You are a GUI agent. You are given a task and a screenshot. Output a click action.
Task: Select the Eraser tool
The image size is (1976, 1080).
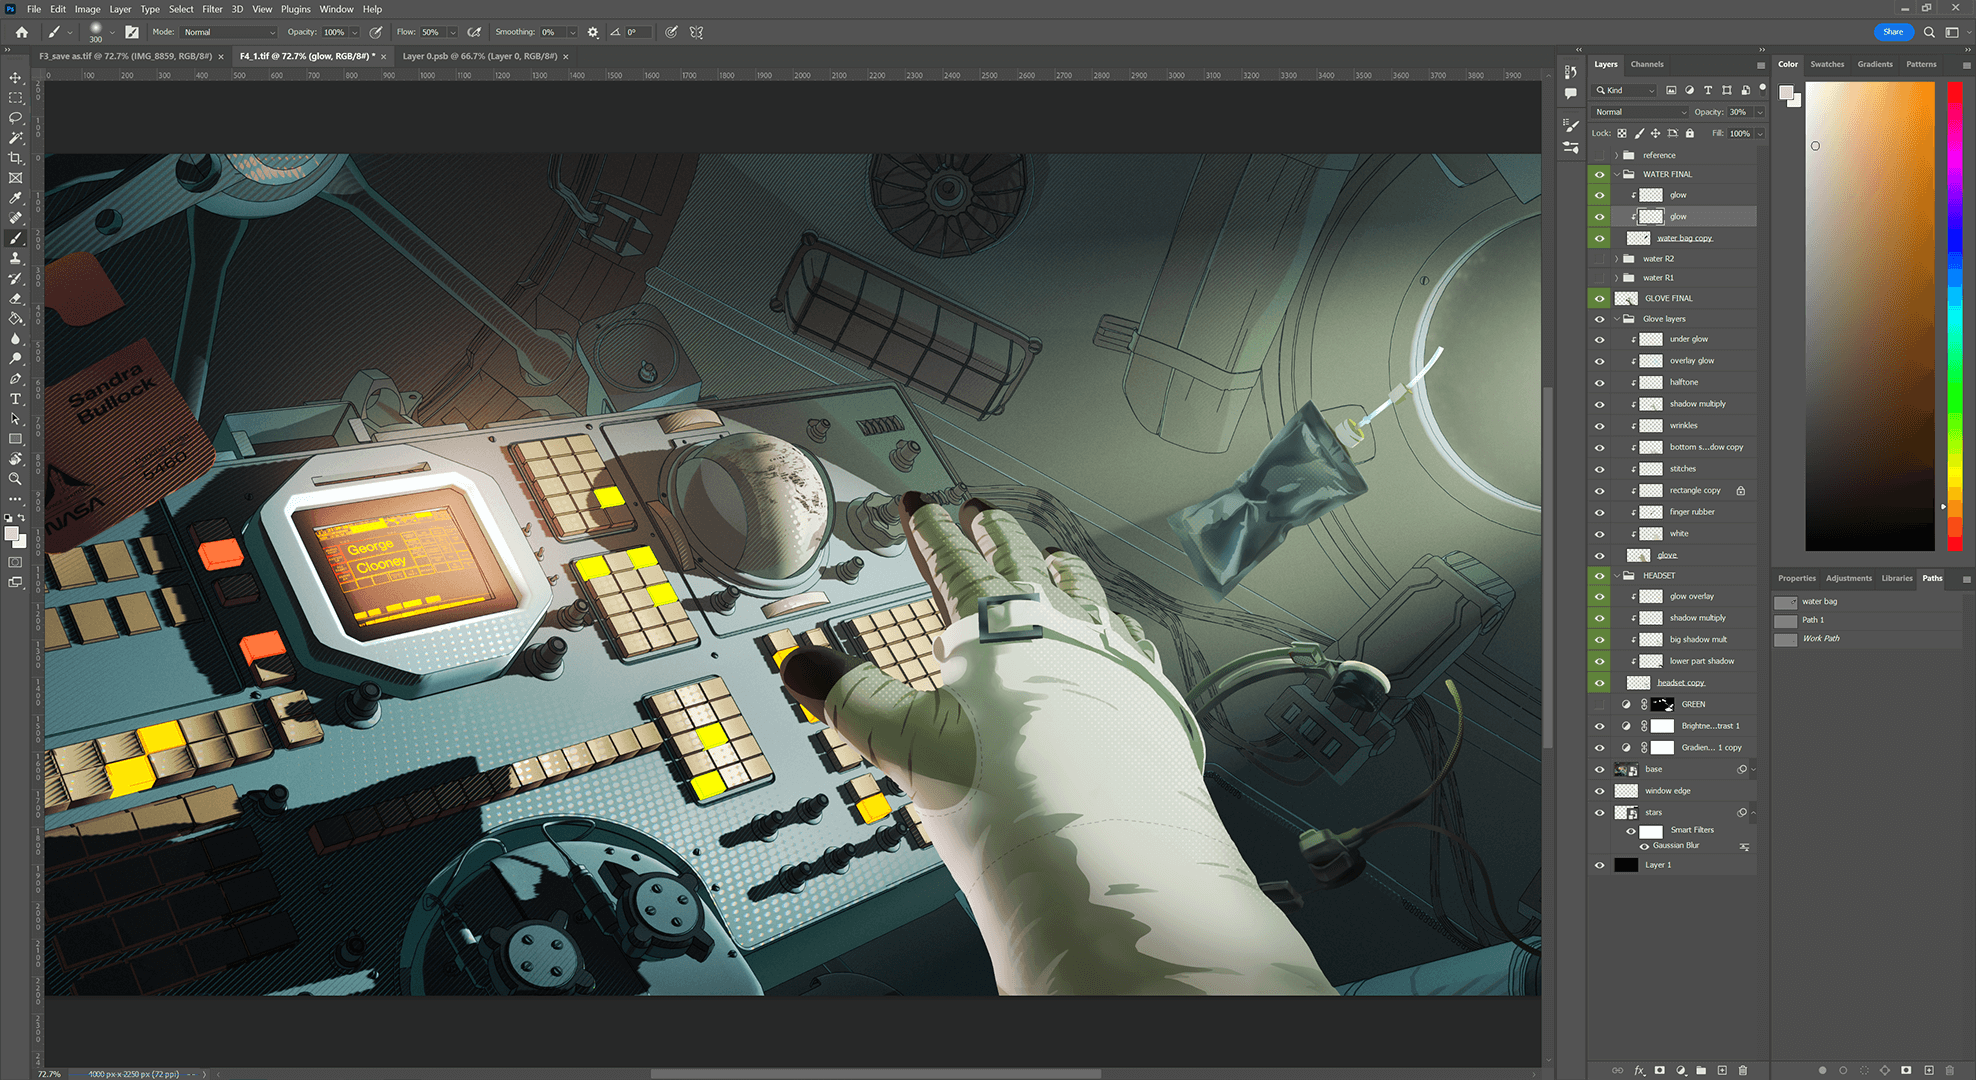(x=15, y=298)
